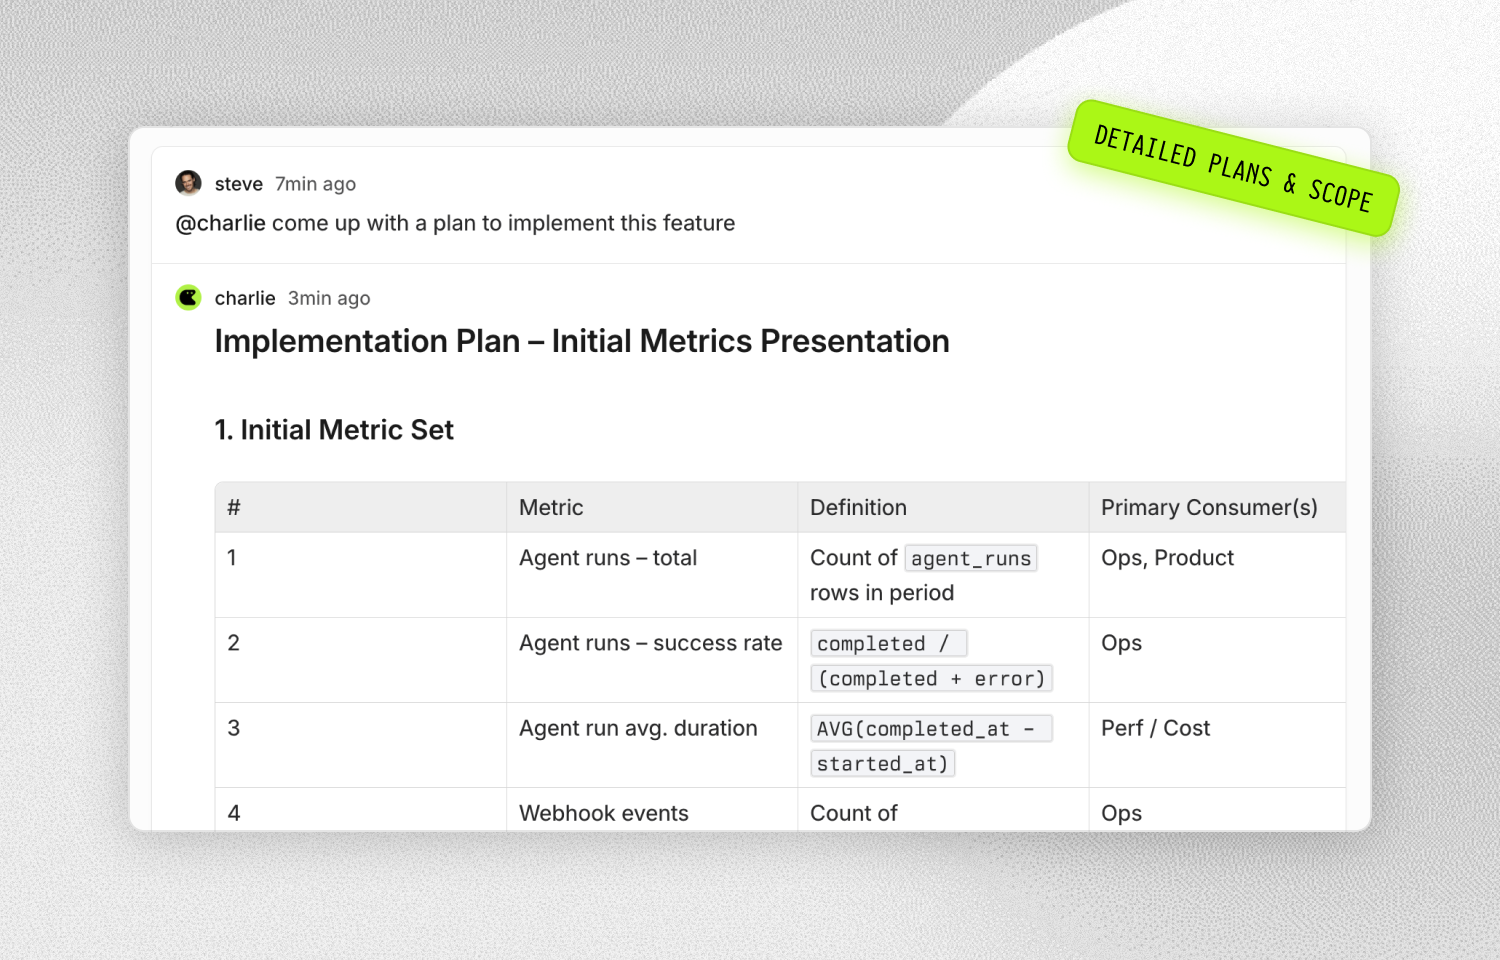
Task: Click charlie's green avatar icon
Action: 188,297
